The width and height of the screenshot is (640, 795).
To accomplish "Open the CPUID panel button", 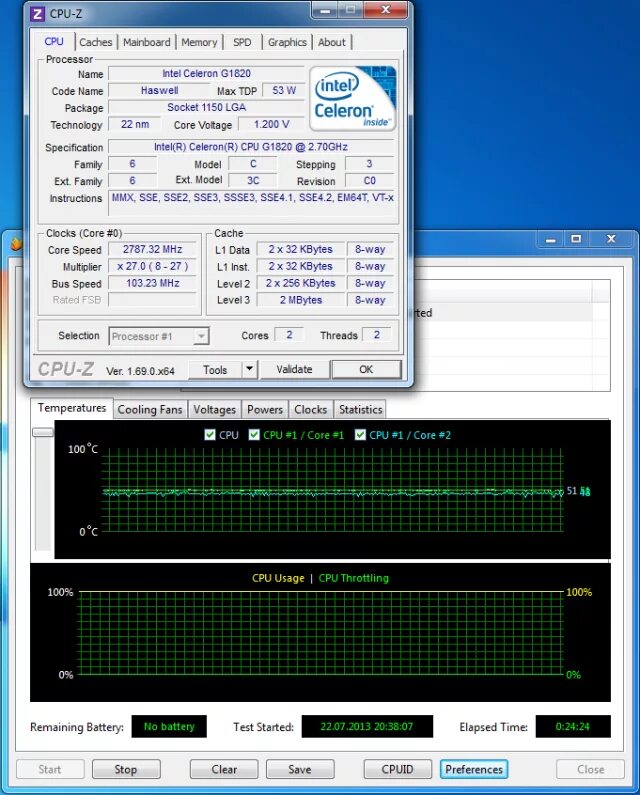I will pos(398,769).
